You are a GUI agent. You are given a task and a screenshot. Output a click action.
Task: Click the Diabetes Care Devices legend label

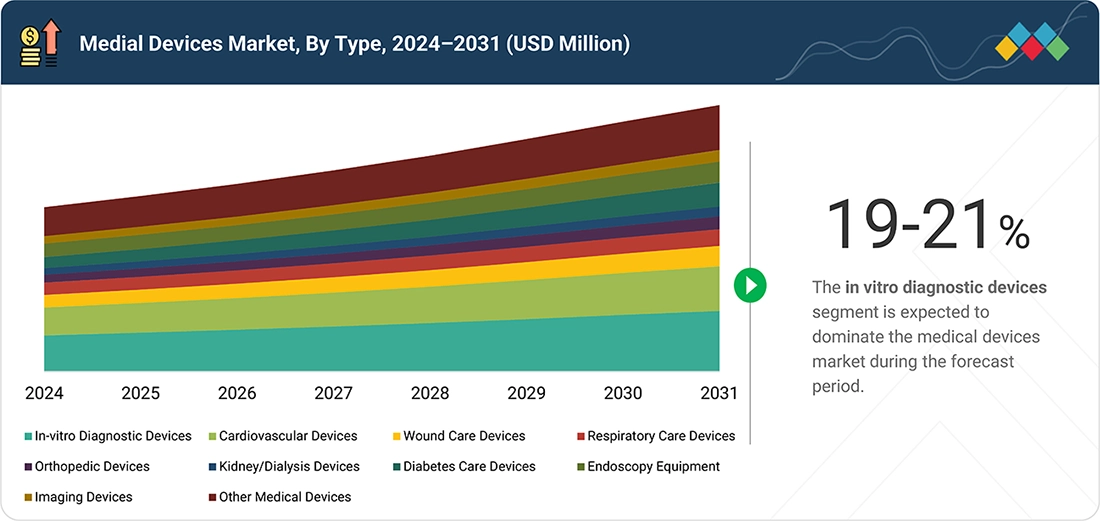point(469,466)
